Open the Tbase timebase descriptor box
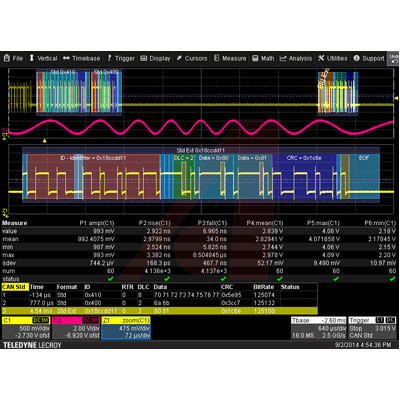 319,328
